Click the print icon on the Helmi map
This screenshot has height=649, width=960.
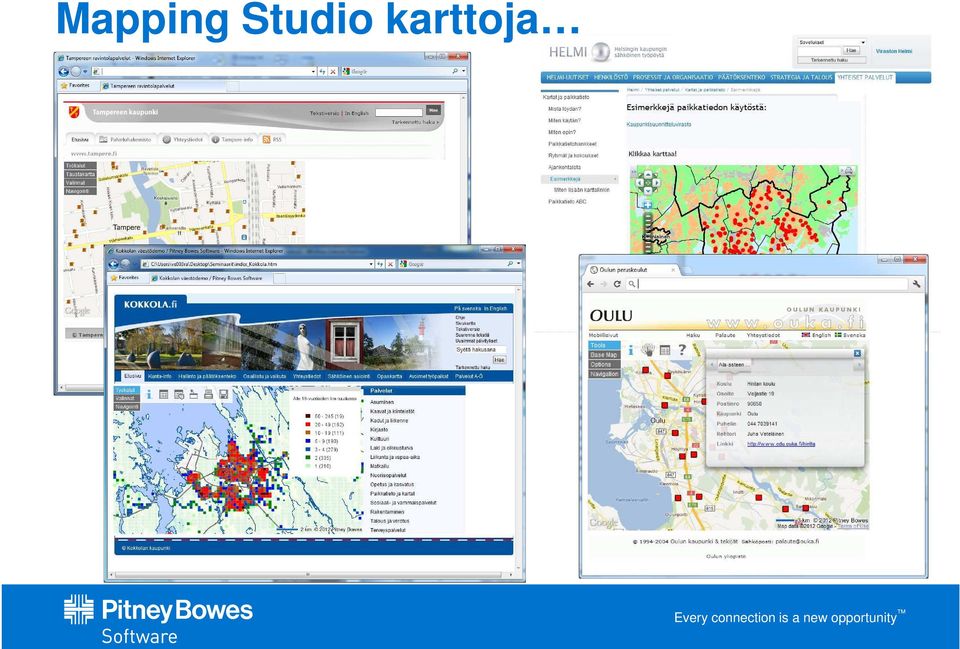tap(848, 171)
